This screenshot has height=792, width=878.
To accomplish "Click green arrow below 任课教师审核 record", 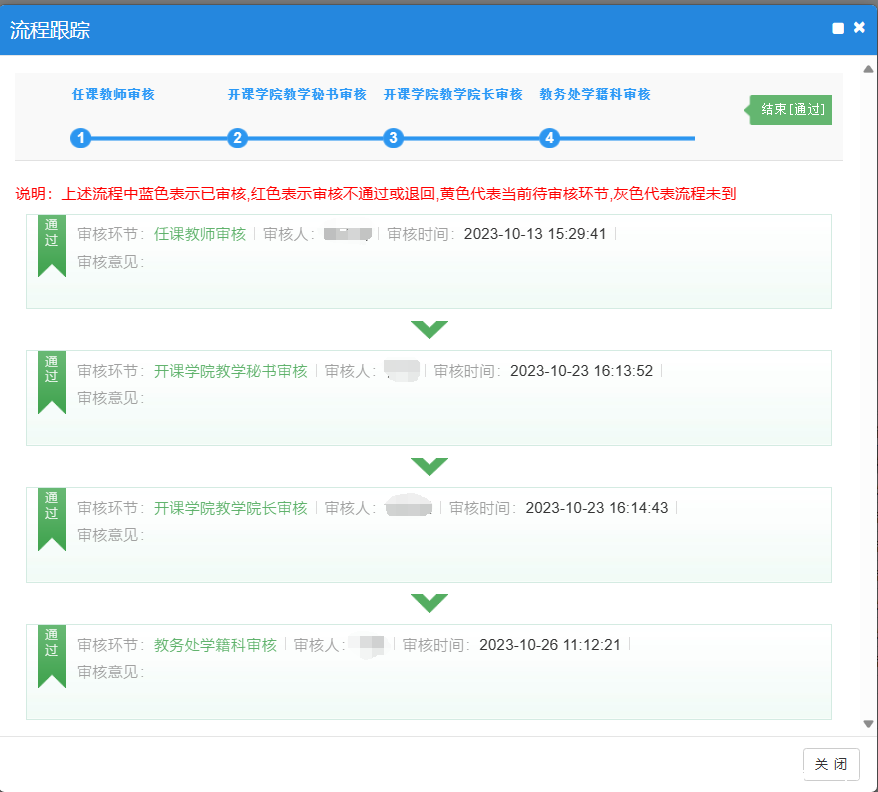I will tap(429, 329).
